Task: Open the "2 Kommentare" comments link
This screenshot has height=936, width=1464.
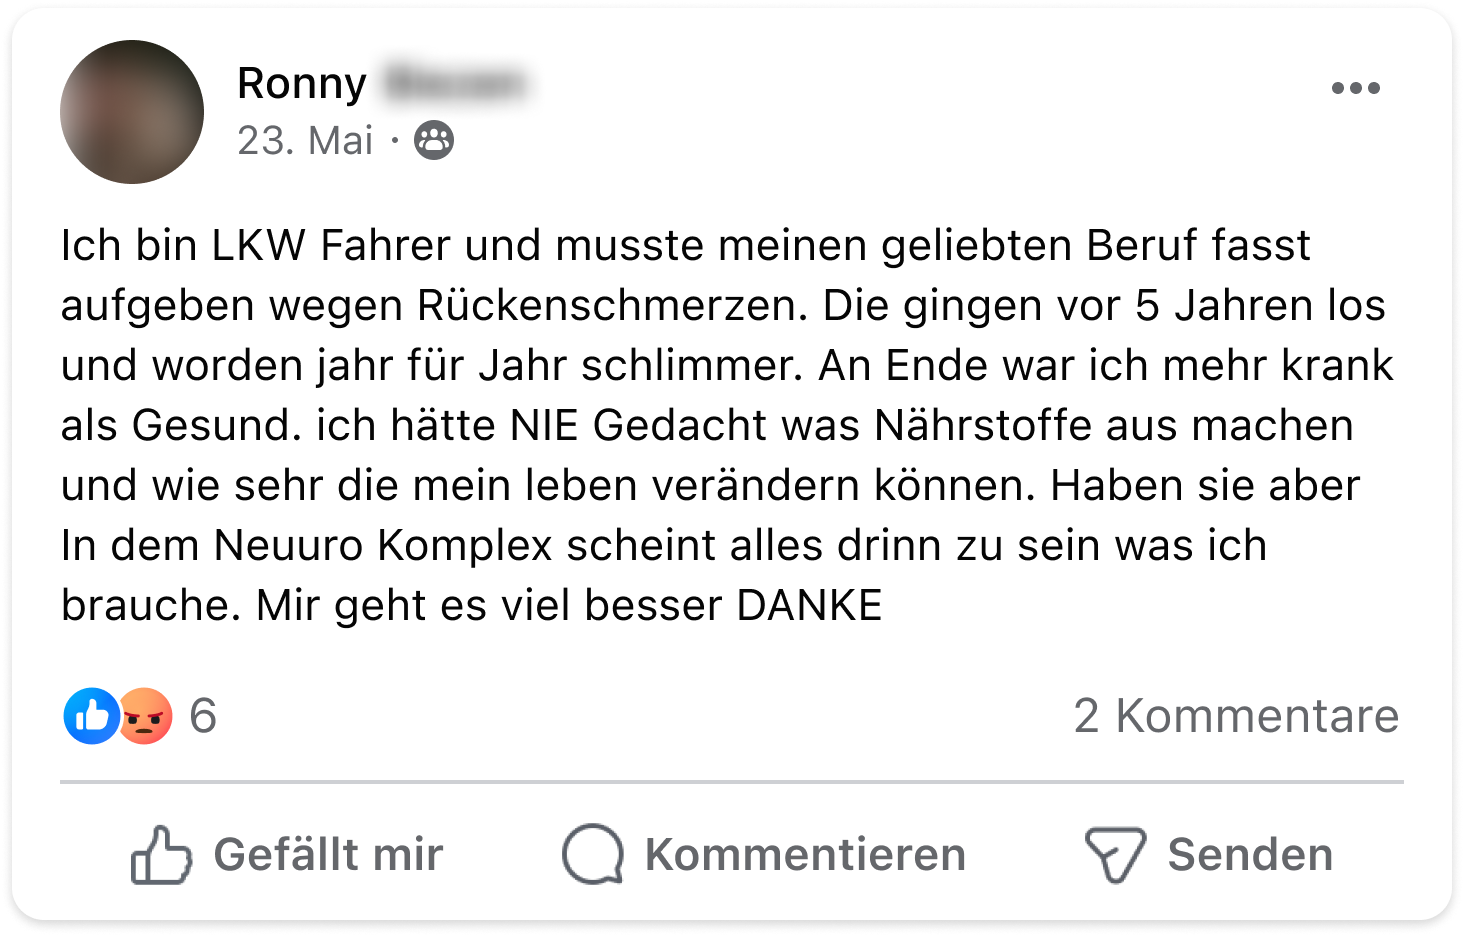Action: coord(1236,716)
